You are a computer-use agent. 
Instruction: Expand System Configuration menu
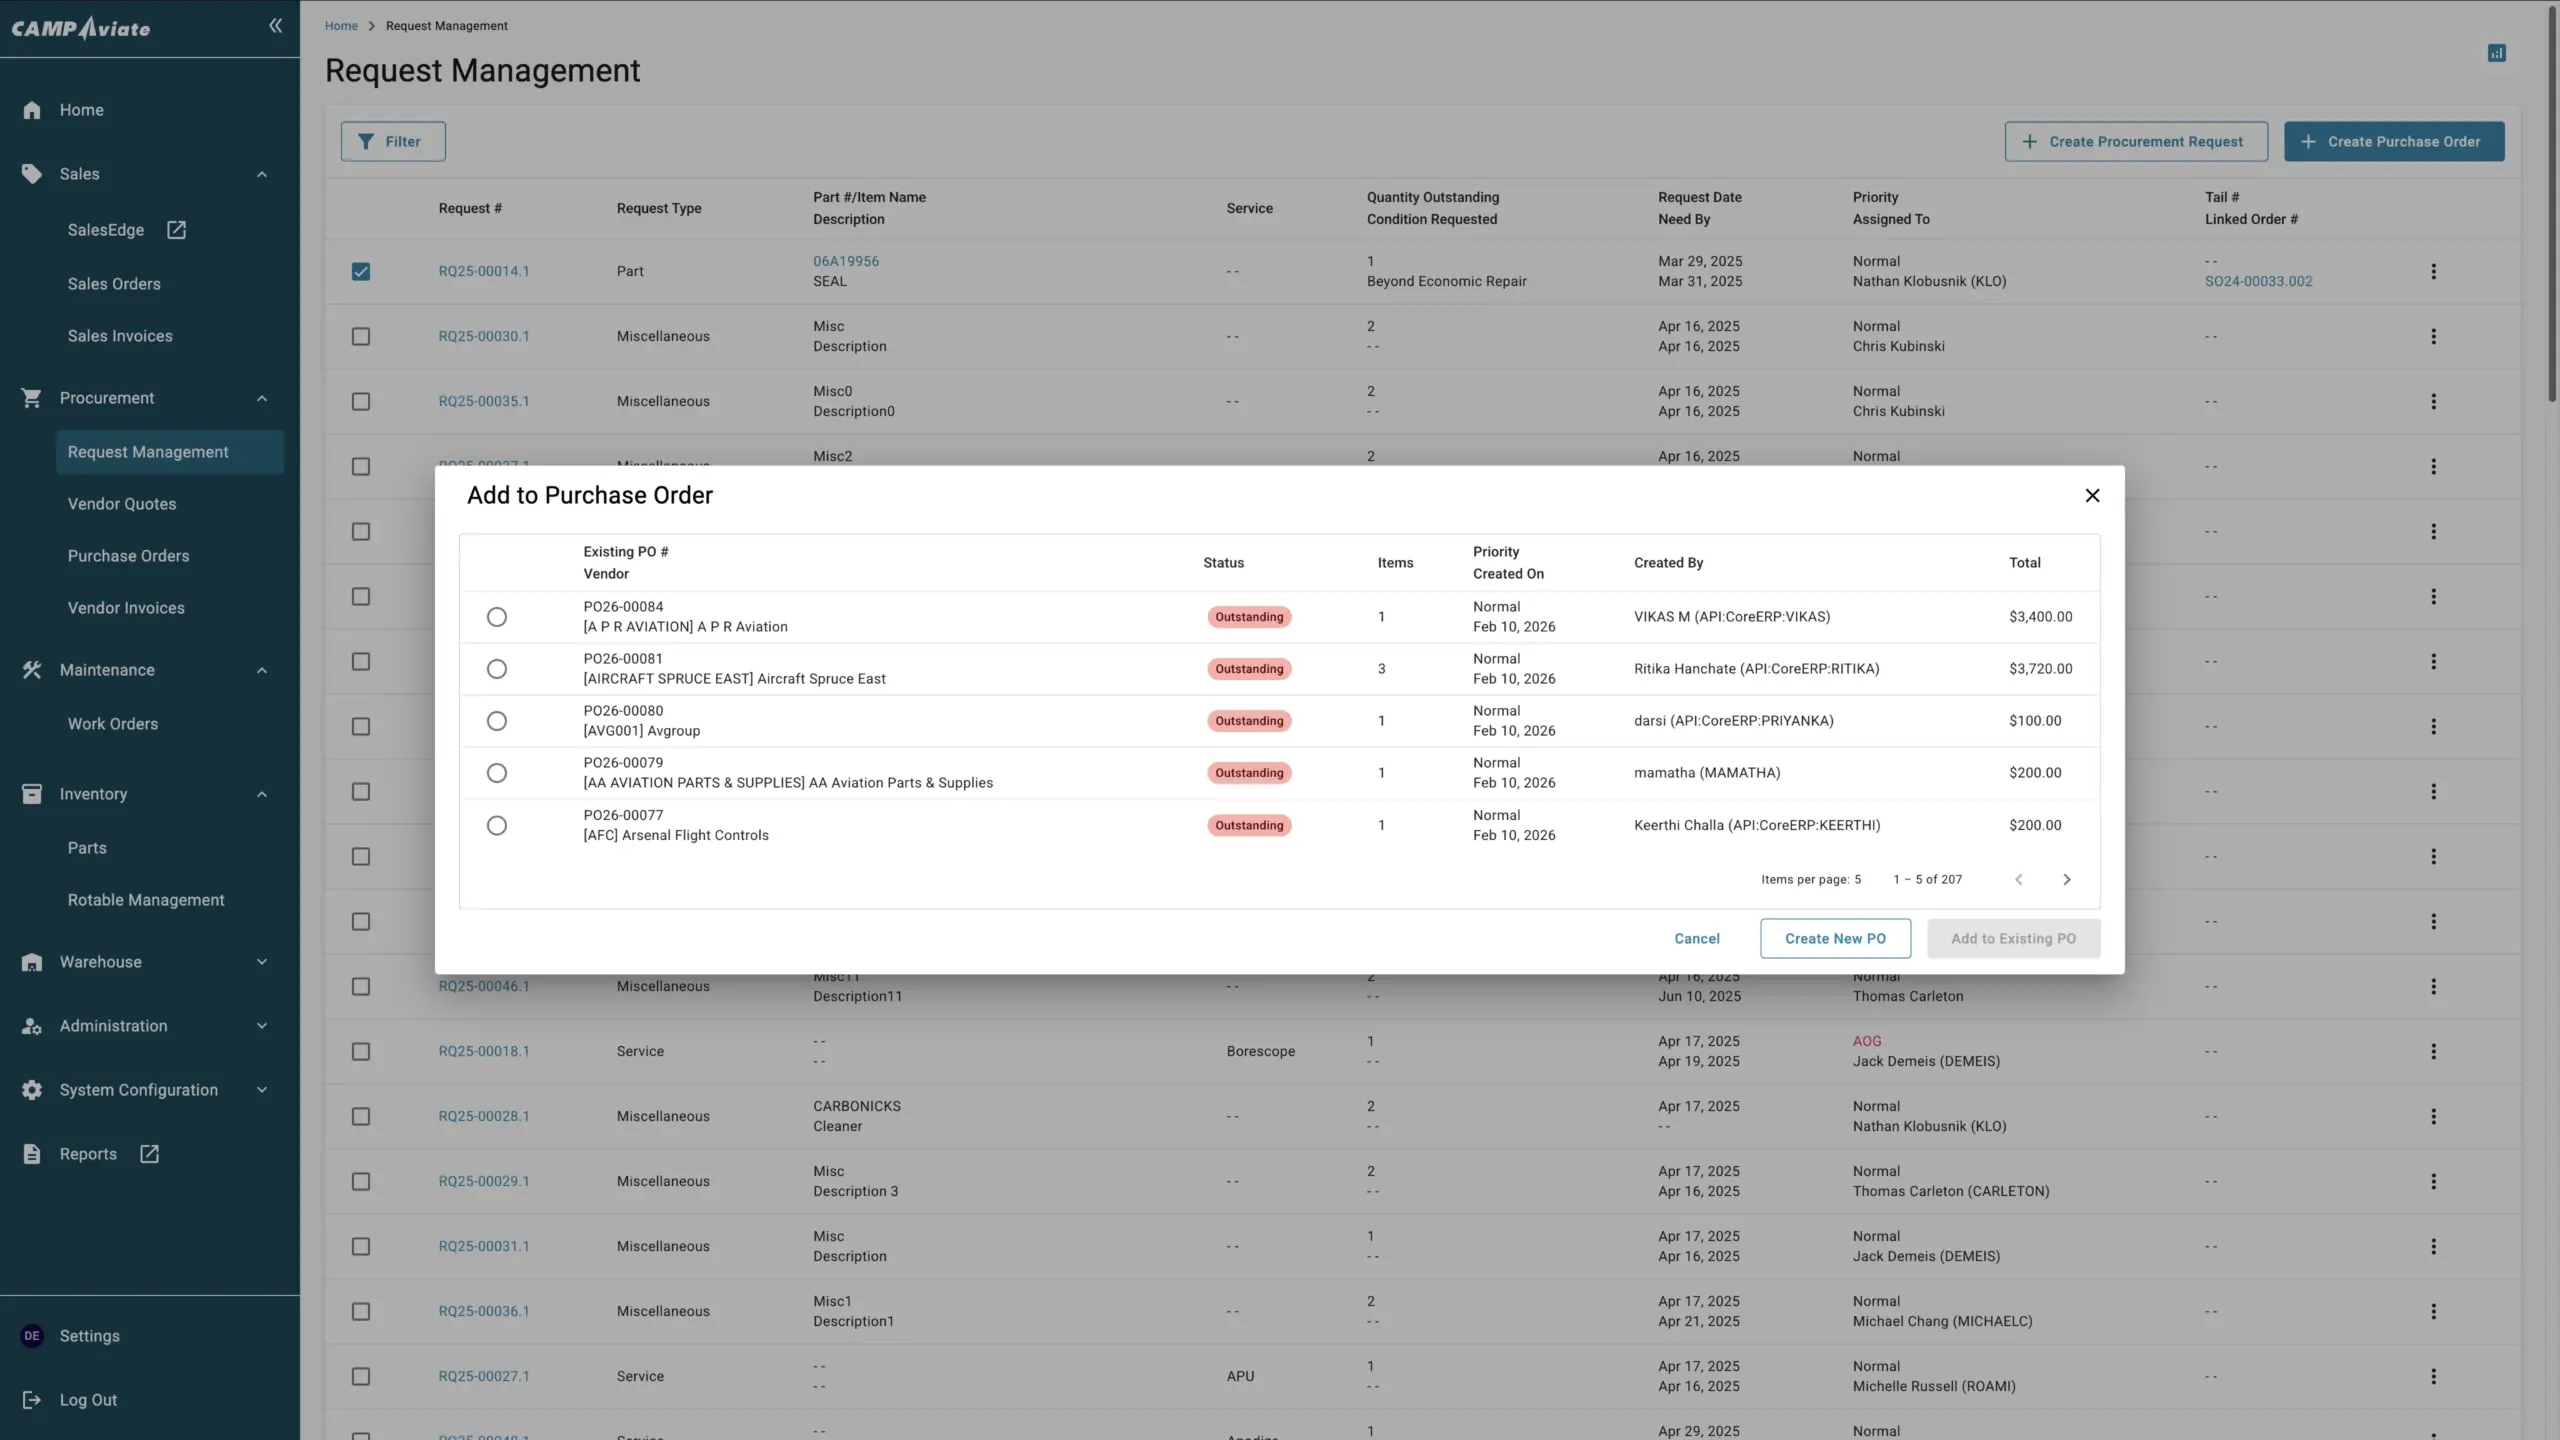[262, 1090]
